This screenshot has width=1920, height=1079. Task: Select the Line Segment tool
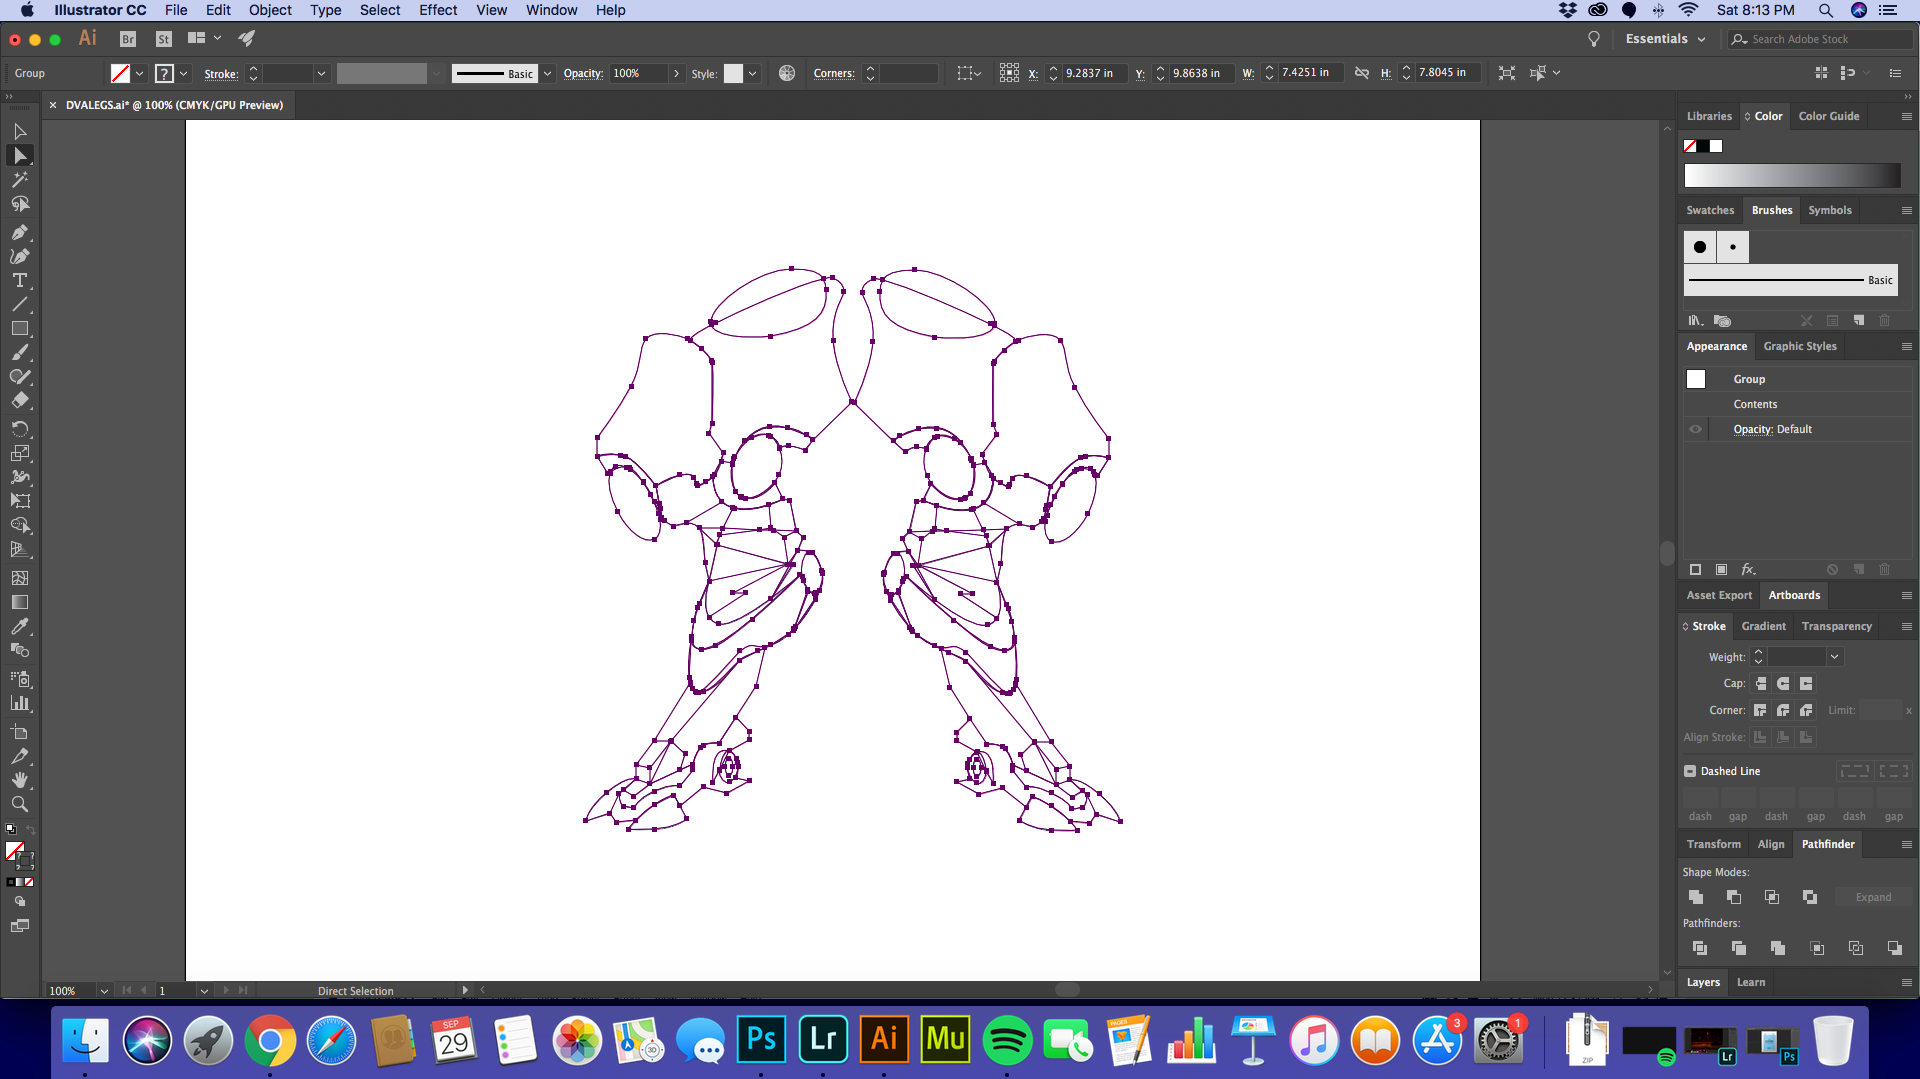tap(19, 304)
